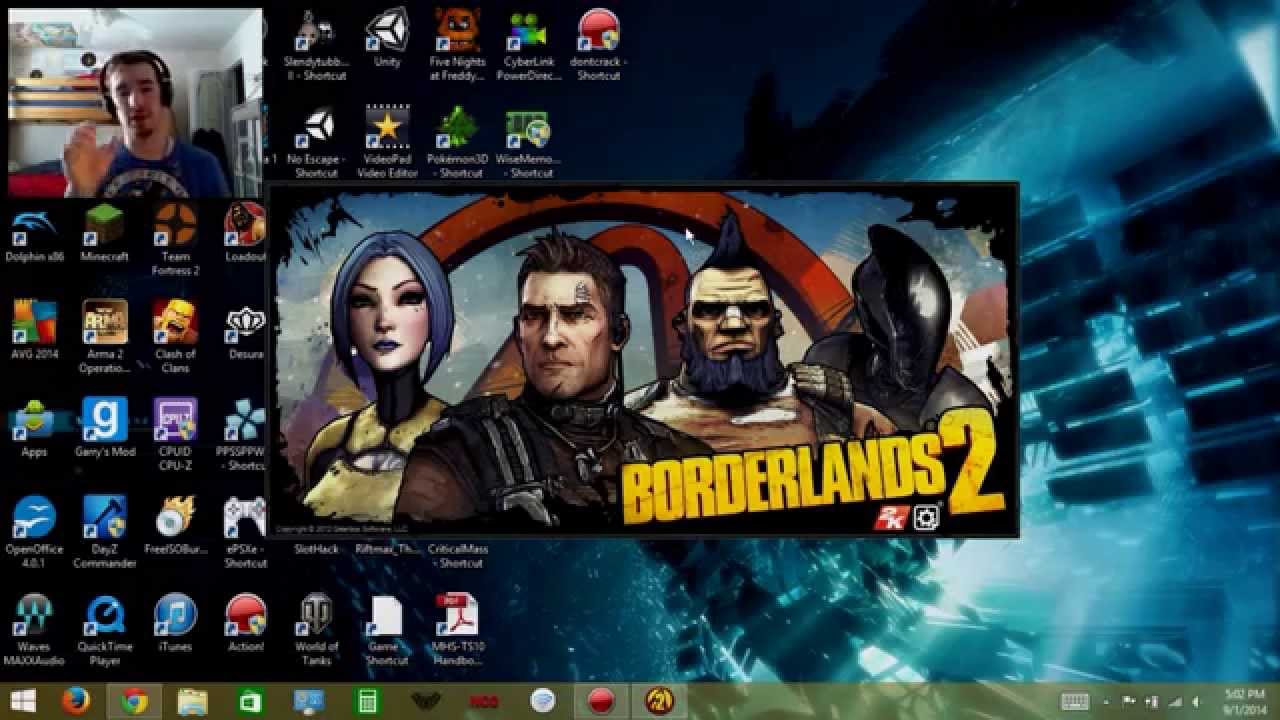
Task: Open the calculator taskbar icon
Action: 367,701
